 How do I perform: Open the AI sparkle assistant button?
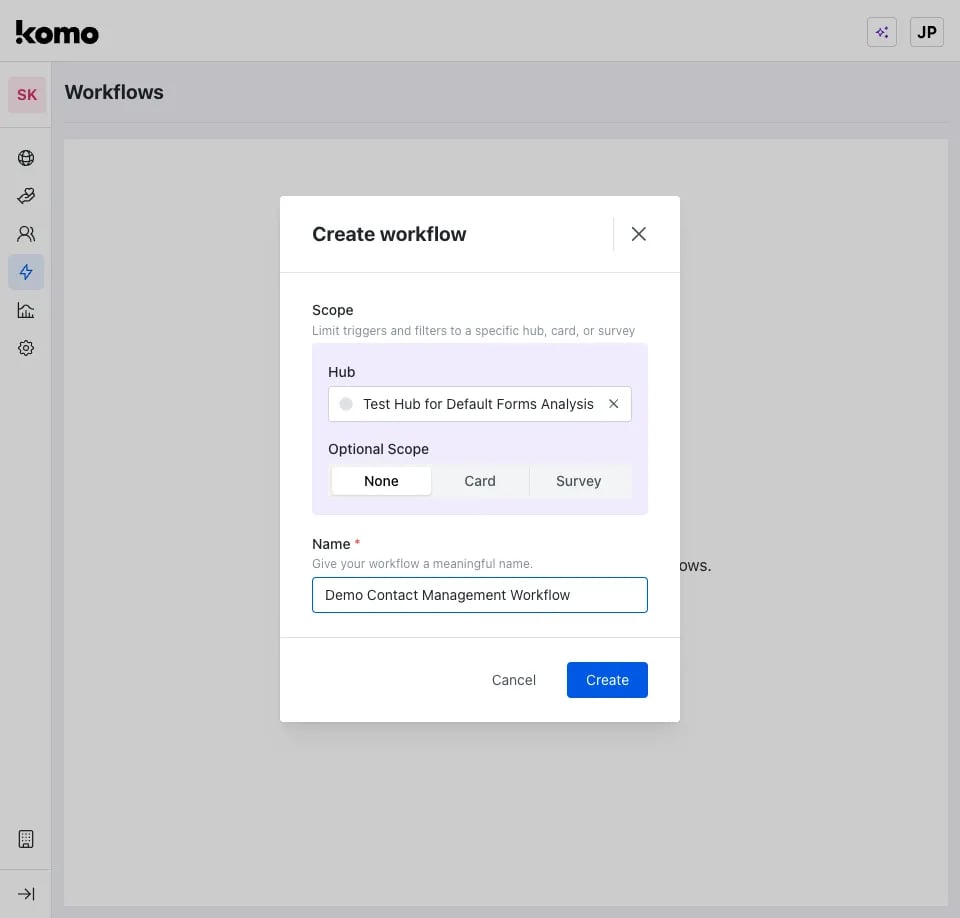(882, 32)
